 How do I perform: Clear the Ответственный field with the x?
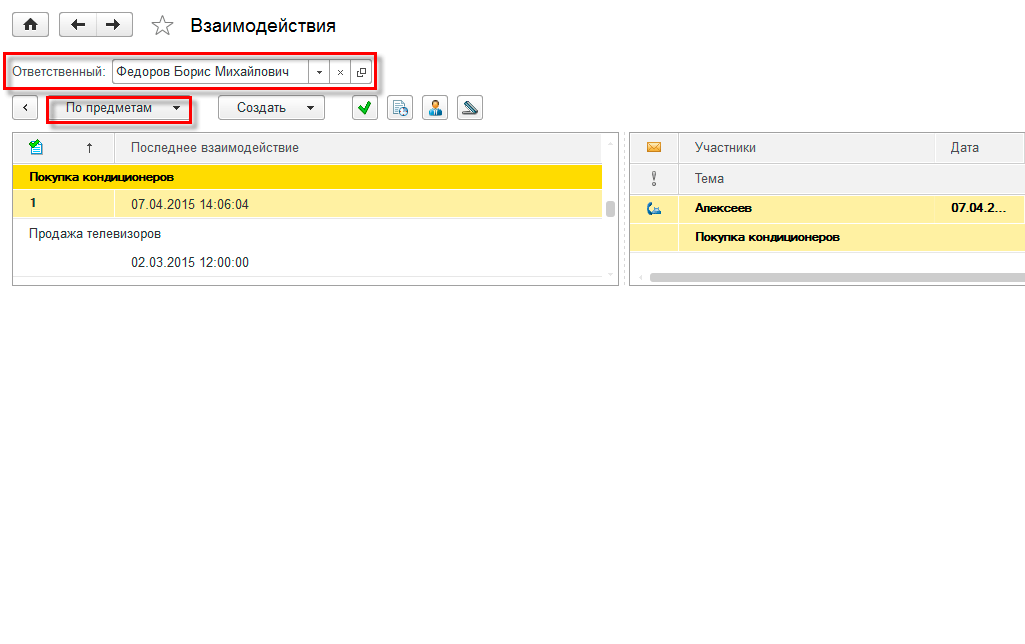pos(340,72)
